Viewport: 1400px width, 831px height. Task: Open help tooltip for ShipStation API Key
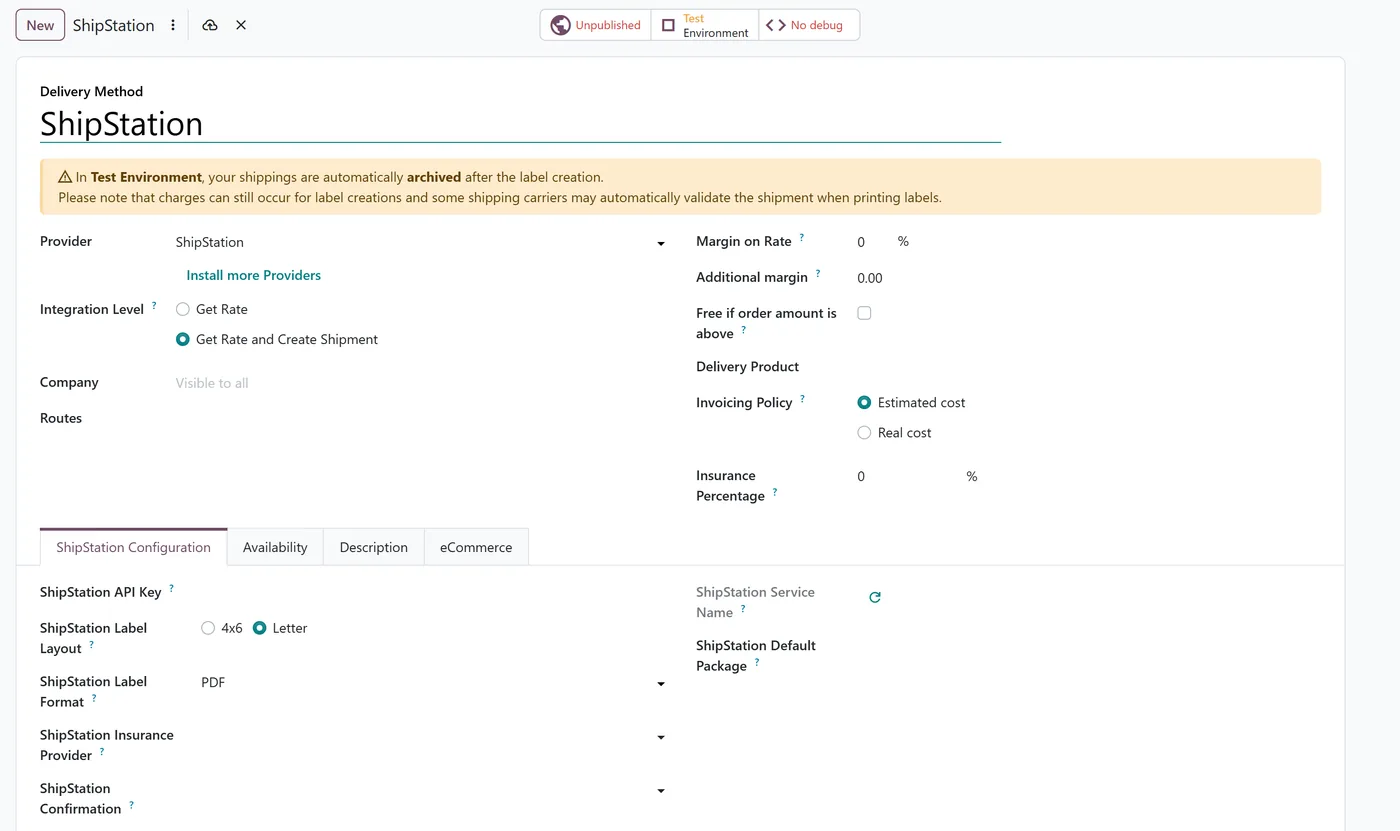[x=171, y=589]
